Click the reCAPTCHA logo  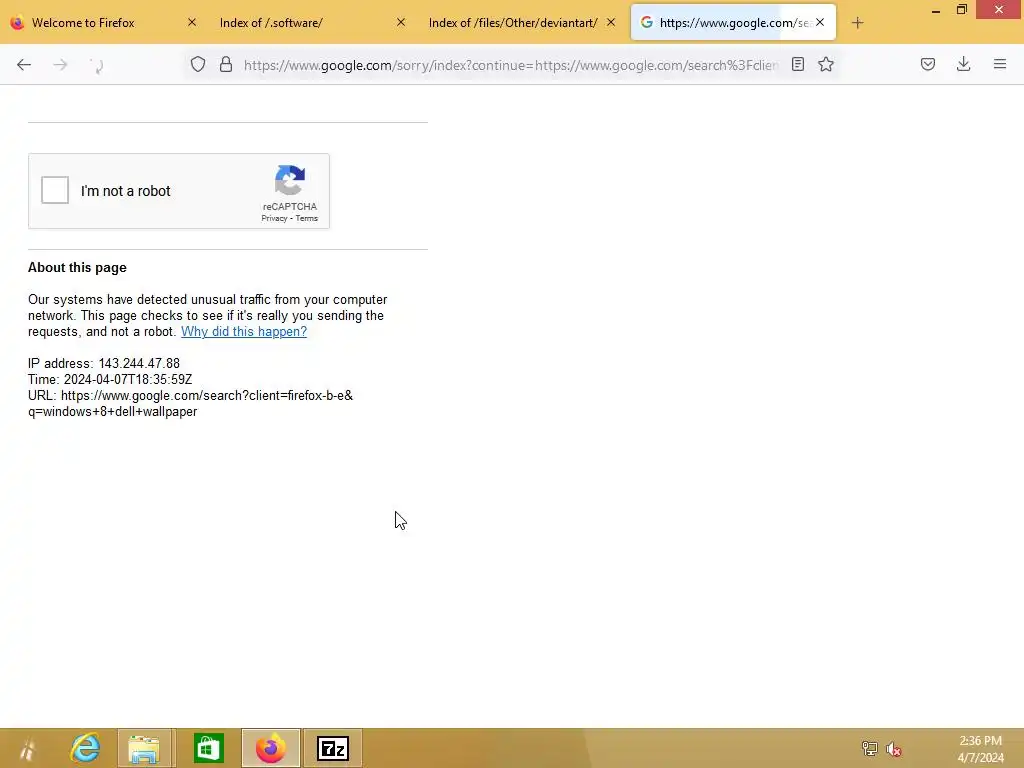pyautogui.click(x=290, y=180)
